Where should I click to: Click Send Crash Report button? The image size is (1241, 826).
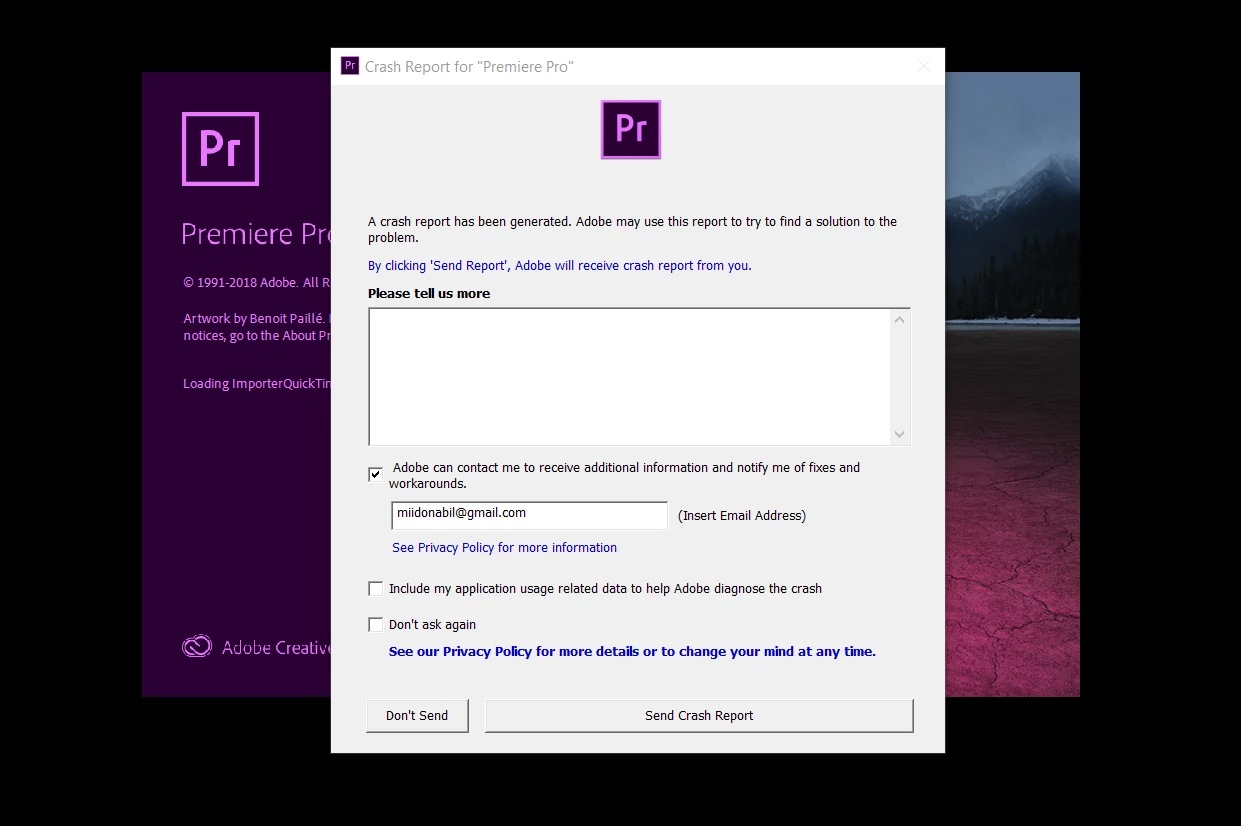click(x=699, y=716)
